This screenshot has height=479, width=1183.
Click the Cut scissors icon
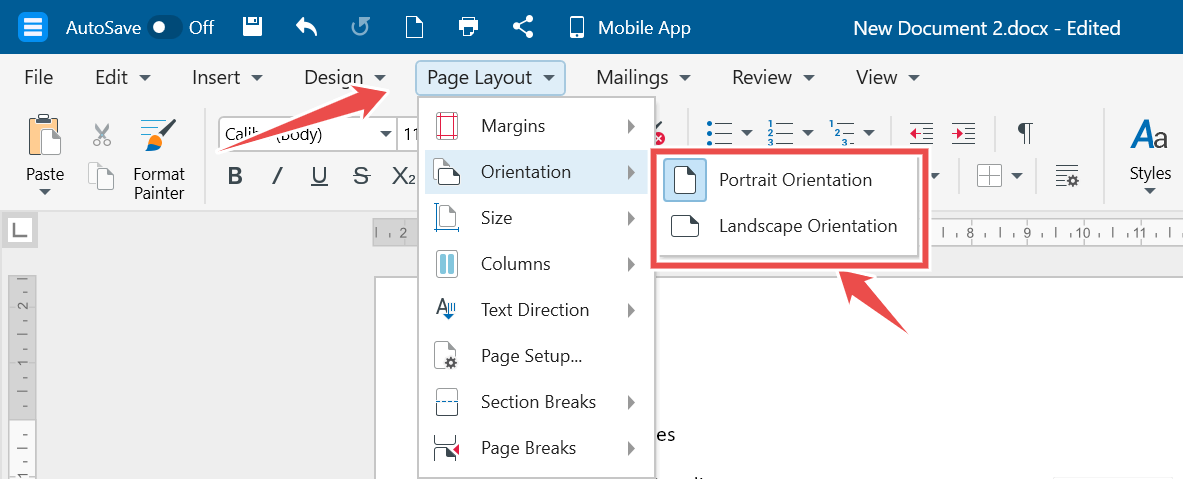(102, 135)
